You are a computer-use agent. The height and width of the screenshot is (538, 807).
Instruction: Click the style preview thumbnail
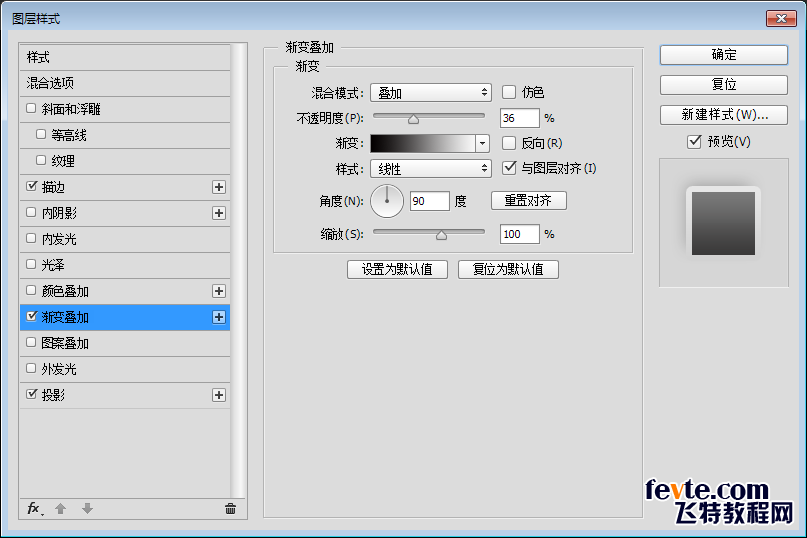tap(723, 223)
